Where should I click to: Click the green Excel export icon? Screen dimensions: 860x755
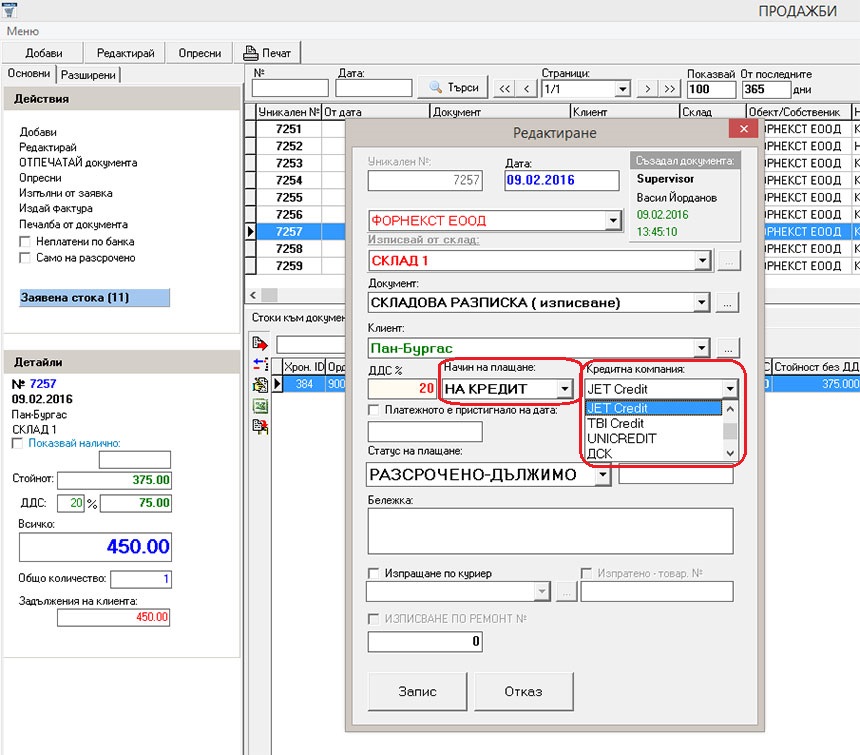(260, 405)
